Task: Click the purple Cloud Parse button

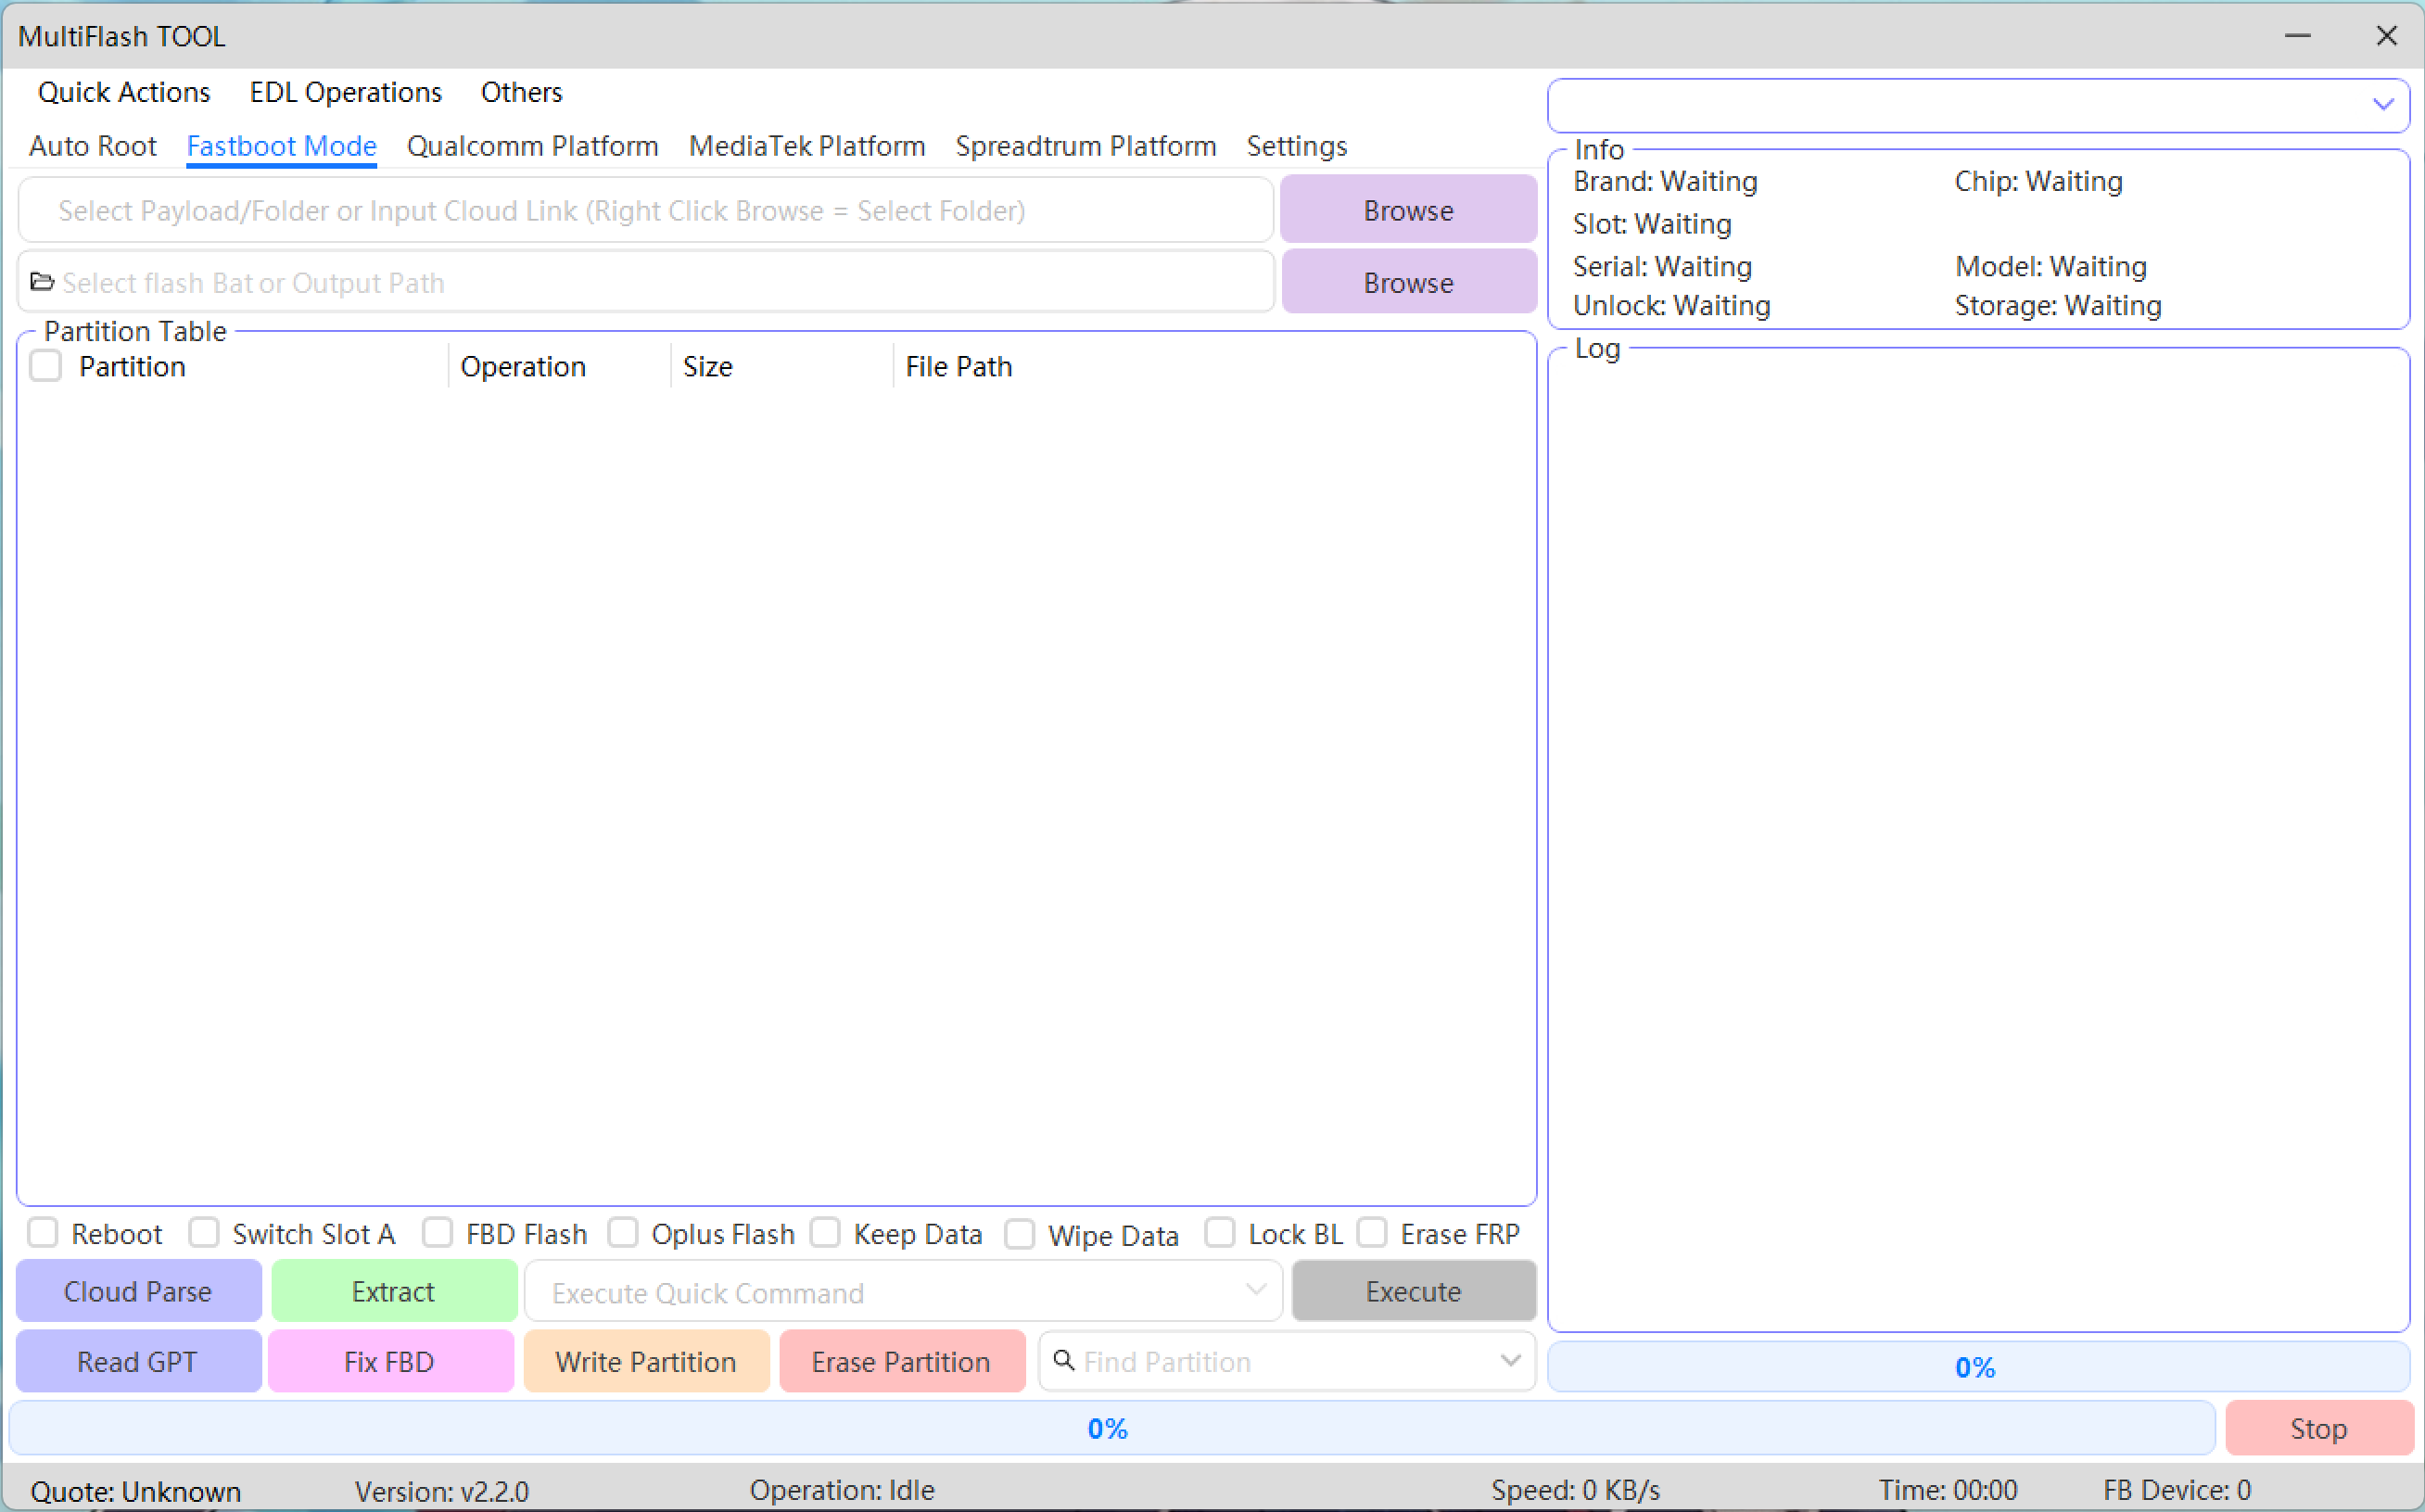Action: coord(138,1291)
